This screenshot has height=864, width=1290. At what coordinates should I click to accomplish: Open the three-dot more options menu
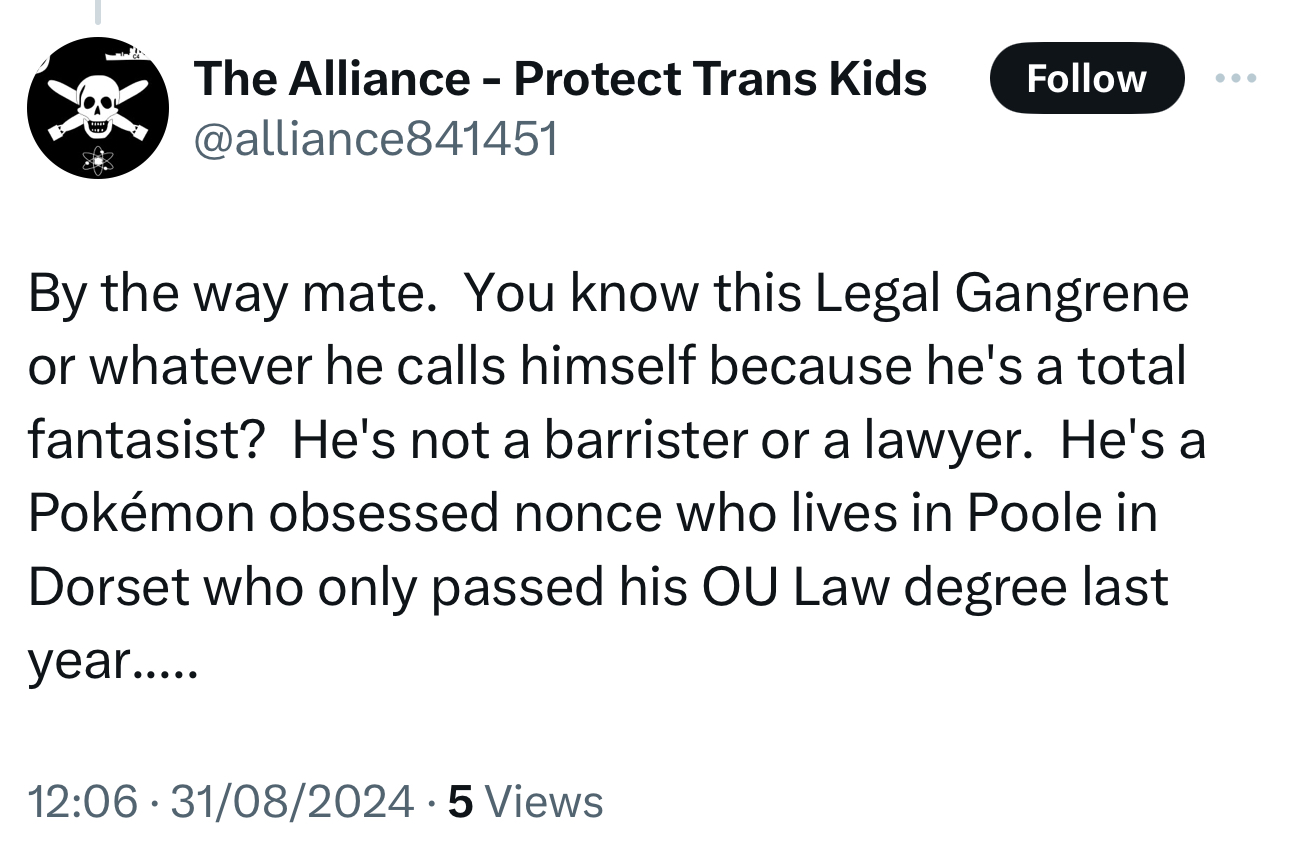[x=1235, y=78]
